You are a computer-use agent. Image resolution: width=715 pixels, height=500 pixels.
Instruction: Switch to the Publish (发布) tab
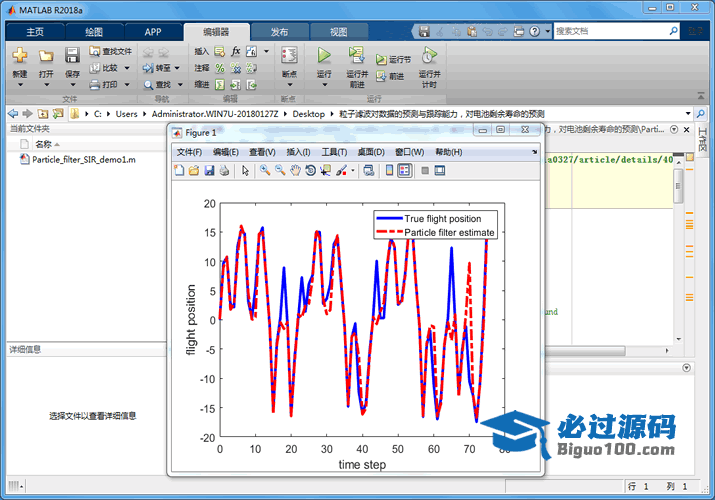click(x=280, y=32)
